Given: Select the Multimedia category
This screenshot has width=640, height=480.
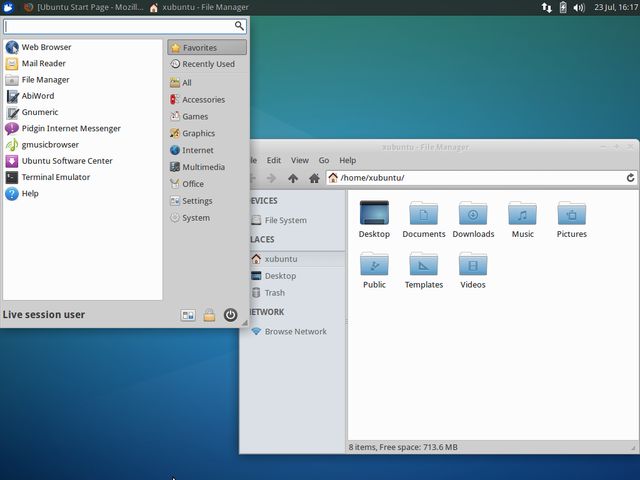Looking at the screenshot, I should point(207,167).
